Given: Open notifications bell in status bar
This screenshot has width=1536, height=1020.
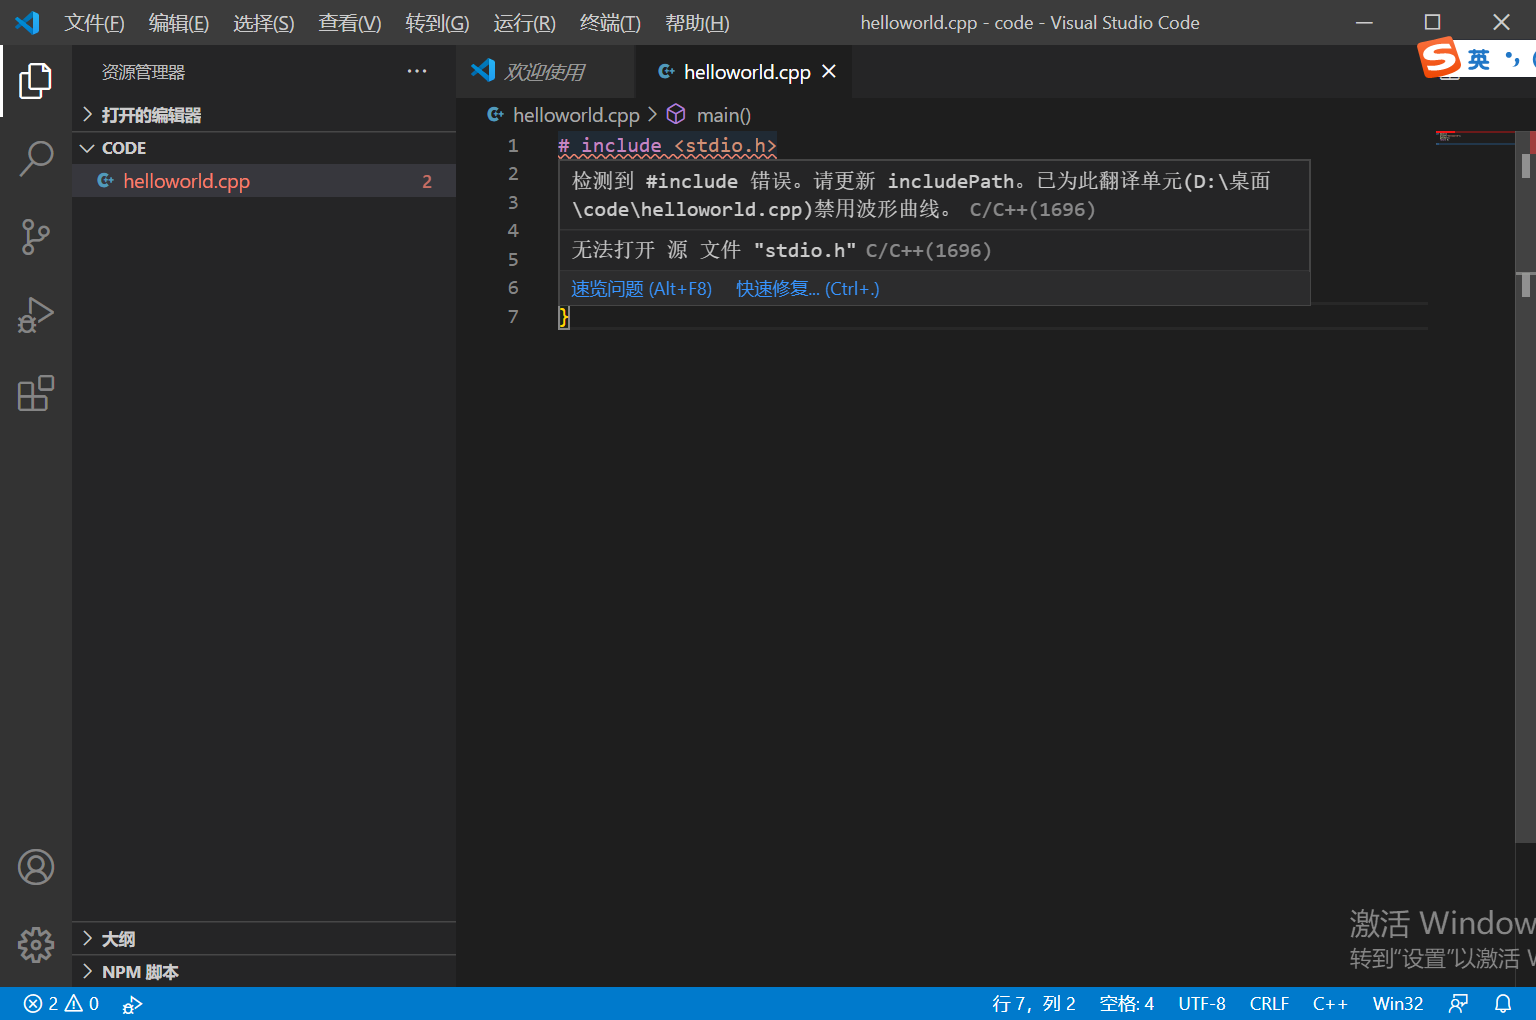Looking at the screenshot, I should [x=1503, y=1003].
